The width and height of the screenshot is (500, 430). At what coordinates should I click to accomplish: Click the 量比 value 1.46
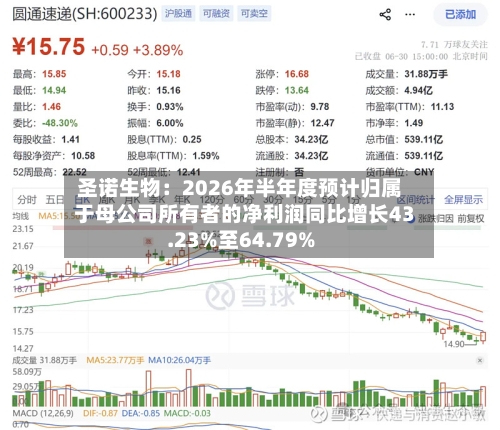click(x=51, y=107)
